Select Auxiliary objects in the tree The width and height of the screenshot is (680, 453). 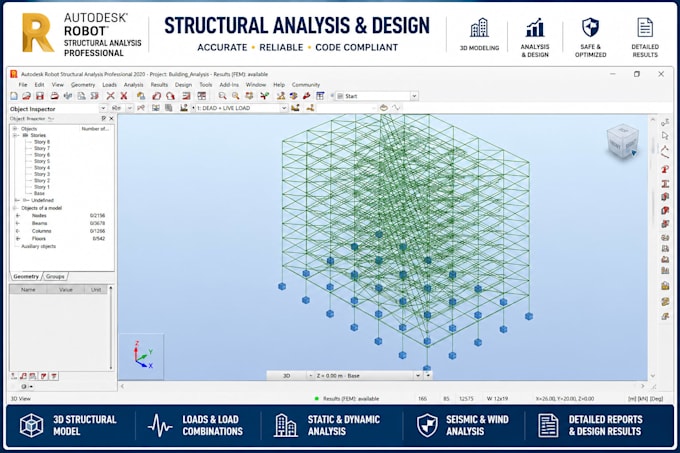tap(39, 246)
